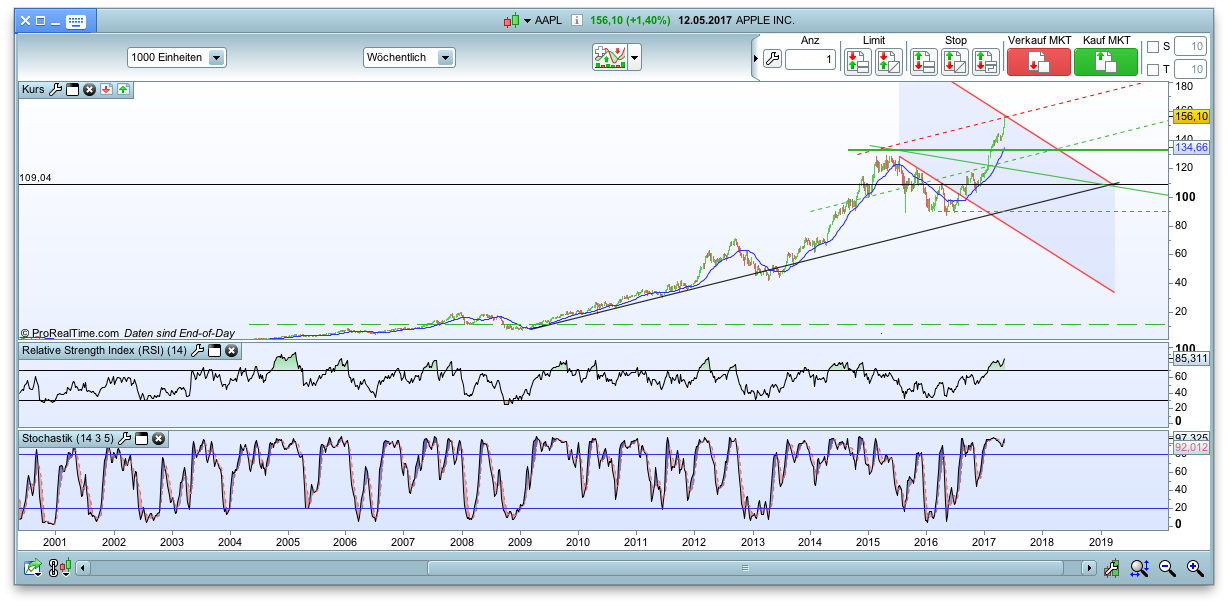
Task: Click the third Stop order icon
Action: coord(986,62)
